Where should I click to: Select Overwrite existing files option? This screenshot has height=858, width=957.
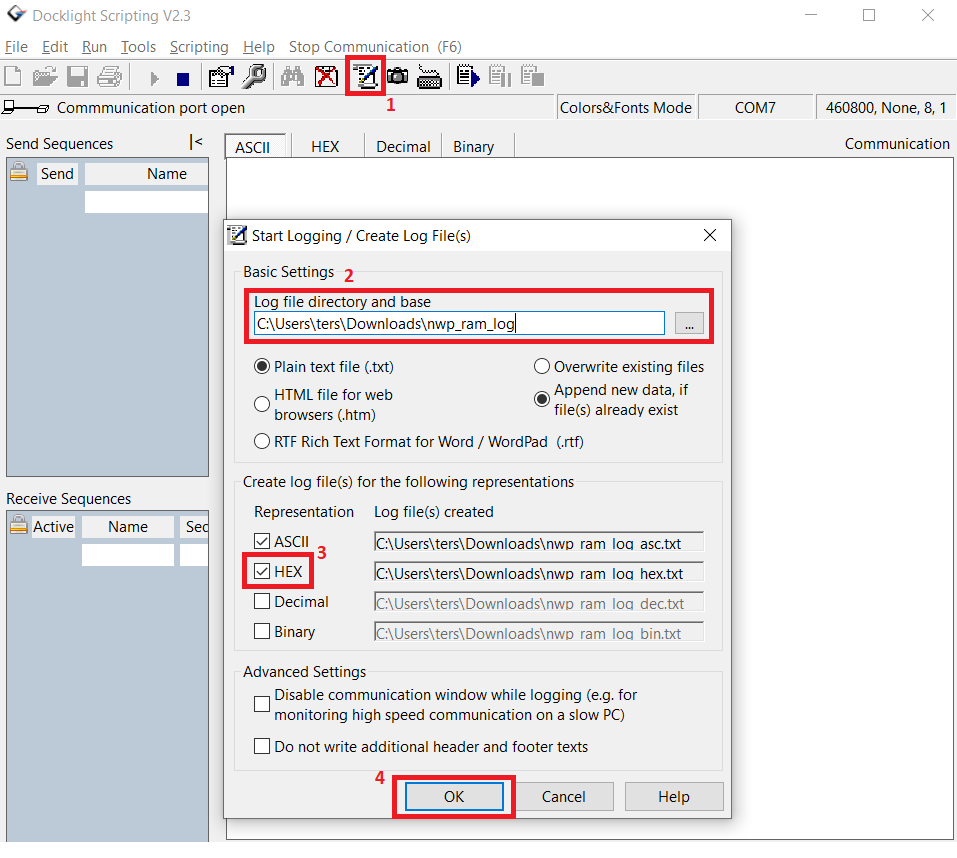[x=542, y=367]
